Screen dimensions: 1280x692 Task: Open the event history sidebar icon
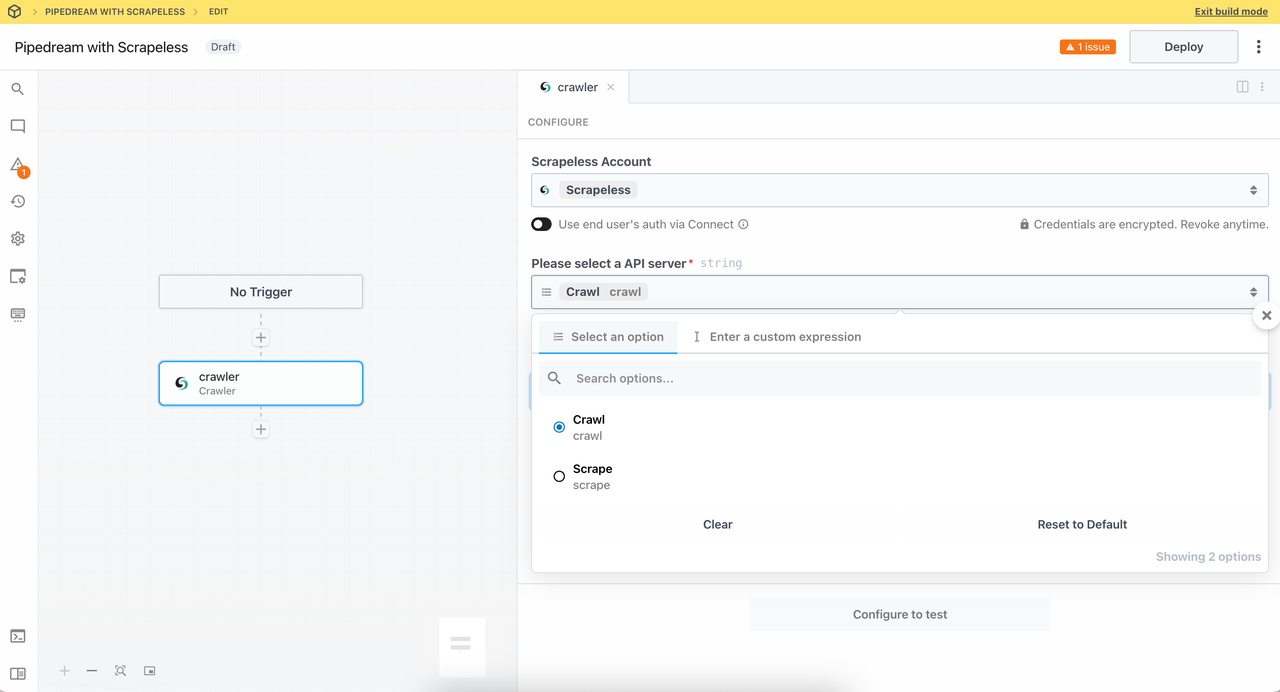coord(17,201)
